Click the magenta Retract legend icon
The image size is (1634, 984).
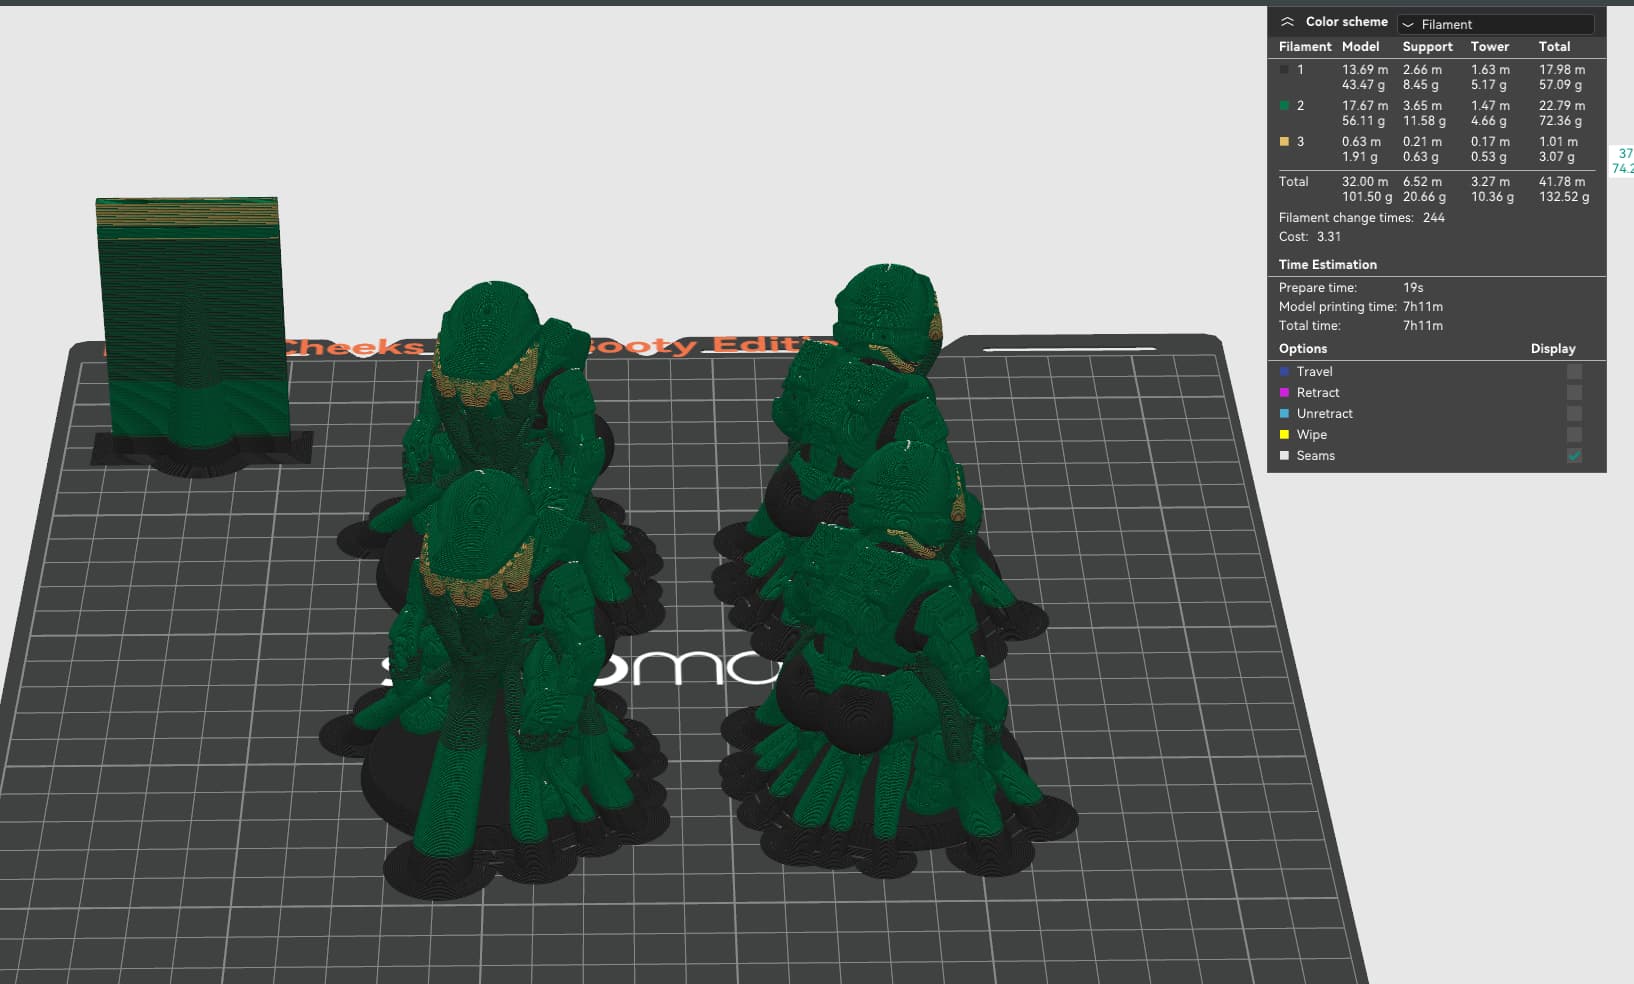[1285, 392]
